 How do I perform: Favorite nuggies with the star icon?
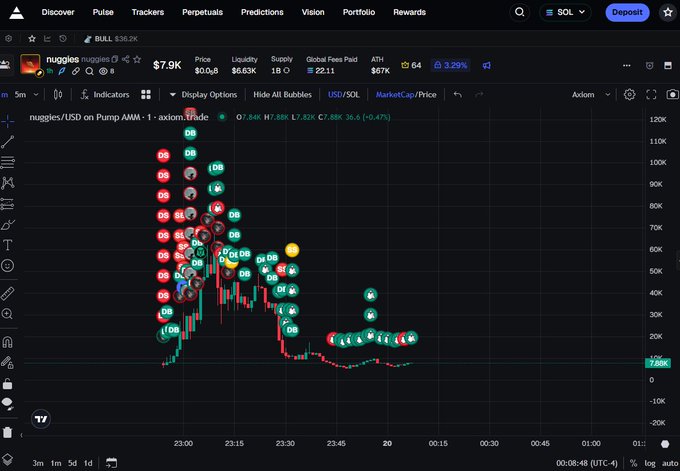(x=137, y=59)
